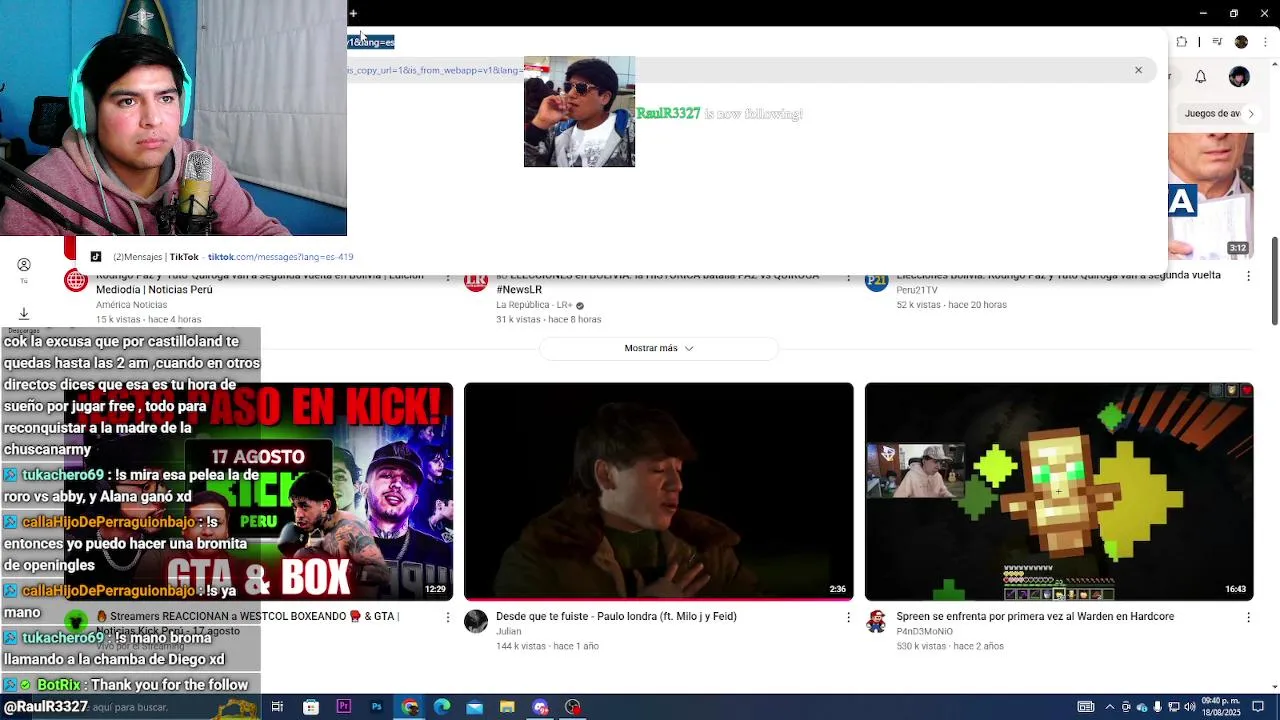Open volume control in system tray
The height and width of the screenshot is (720, 1280).
click(1190, 707)
